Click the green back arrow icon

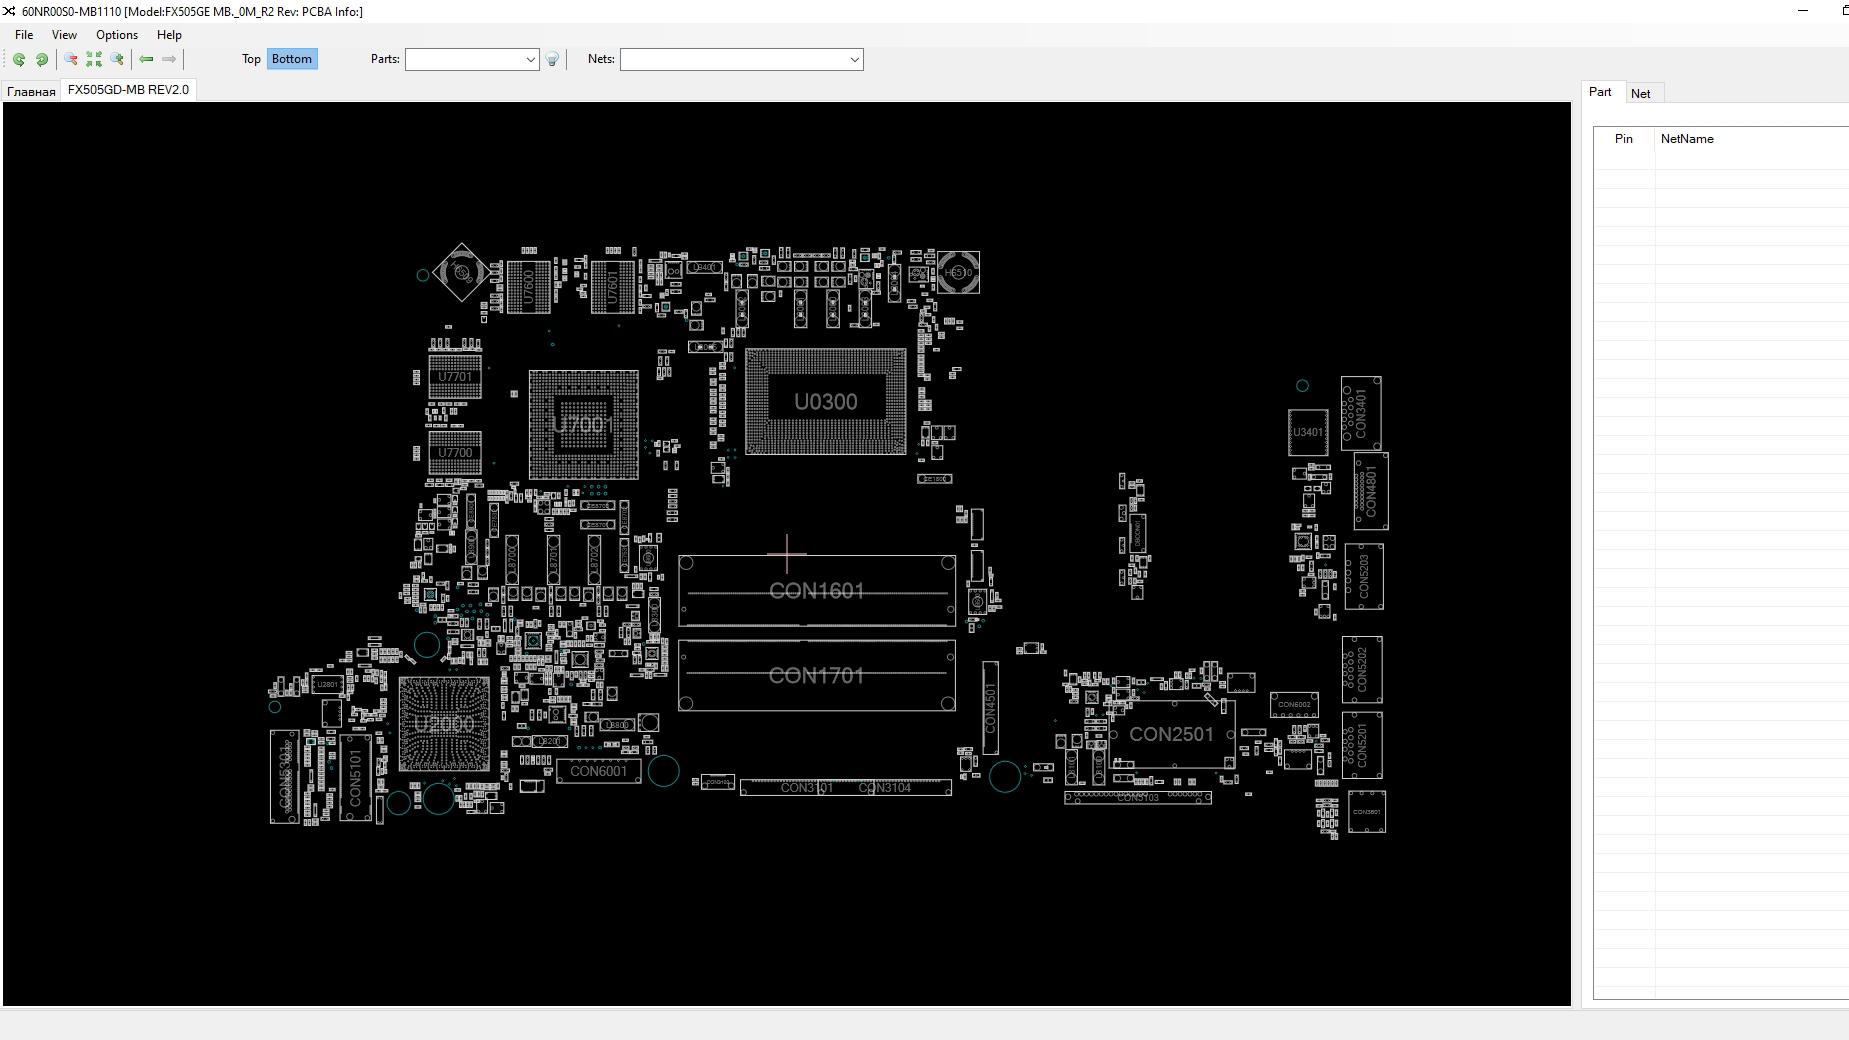click(x=146, y=60)
